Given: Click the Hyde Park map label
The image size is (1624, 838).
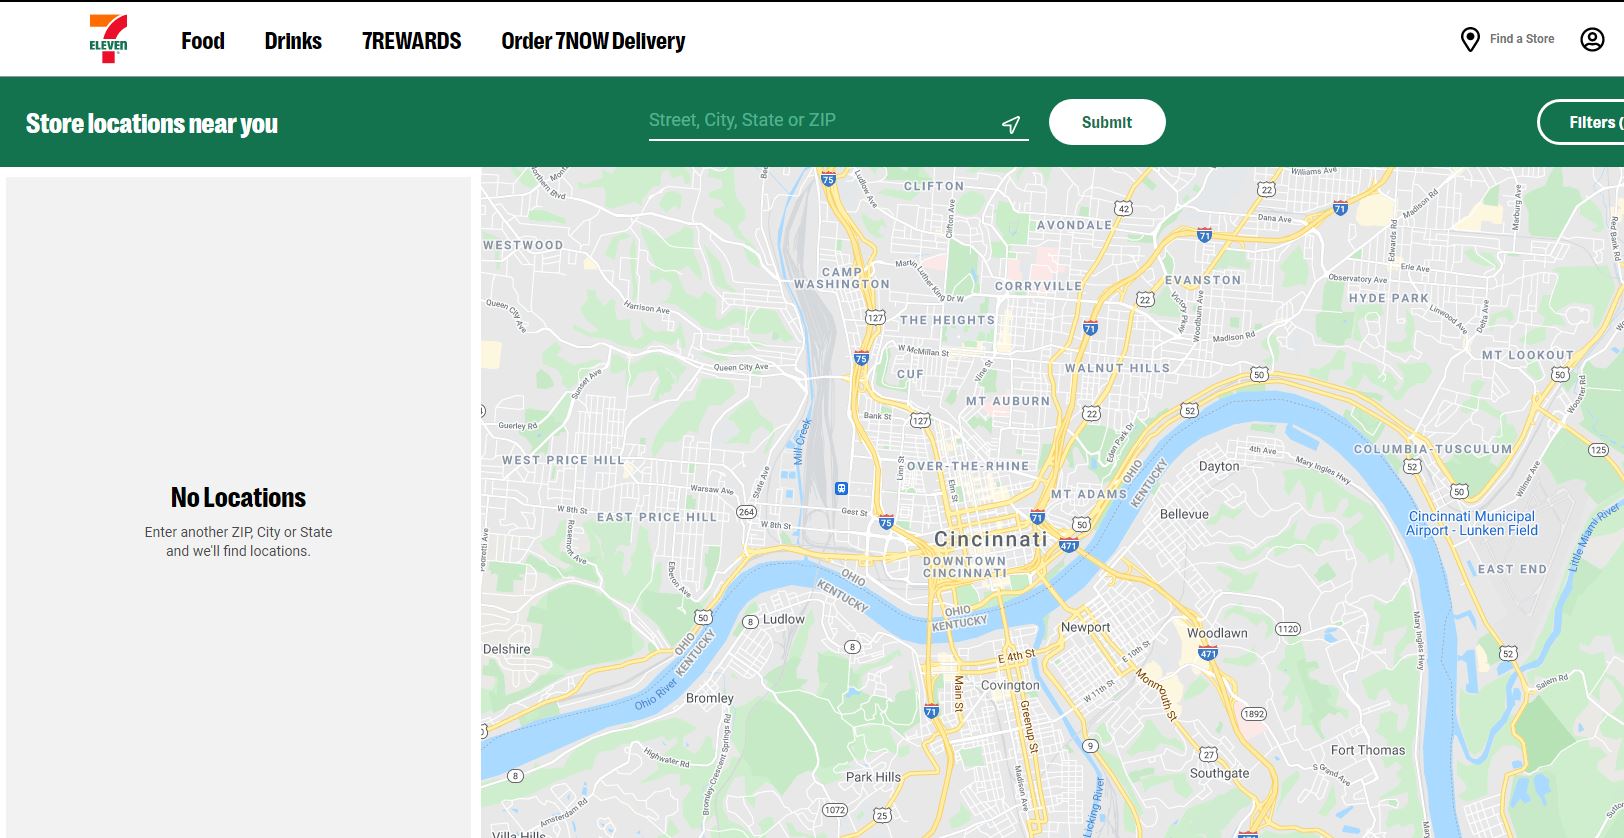Looking at the screenshot, I should tap(1389, 298).
